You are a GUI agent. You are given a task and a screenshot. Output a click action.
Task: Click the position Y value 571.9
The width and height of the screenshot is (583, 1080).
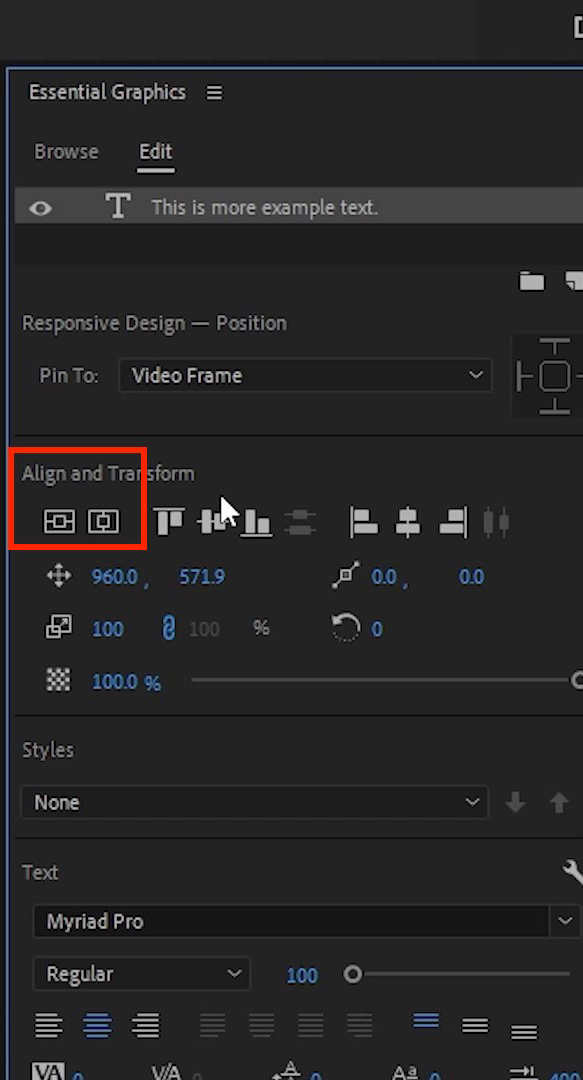(x=202, y=577)
